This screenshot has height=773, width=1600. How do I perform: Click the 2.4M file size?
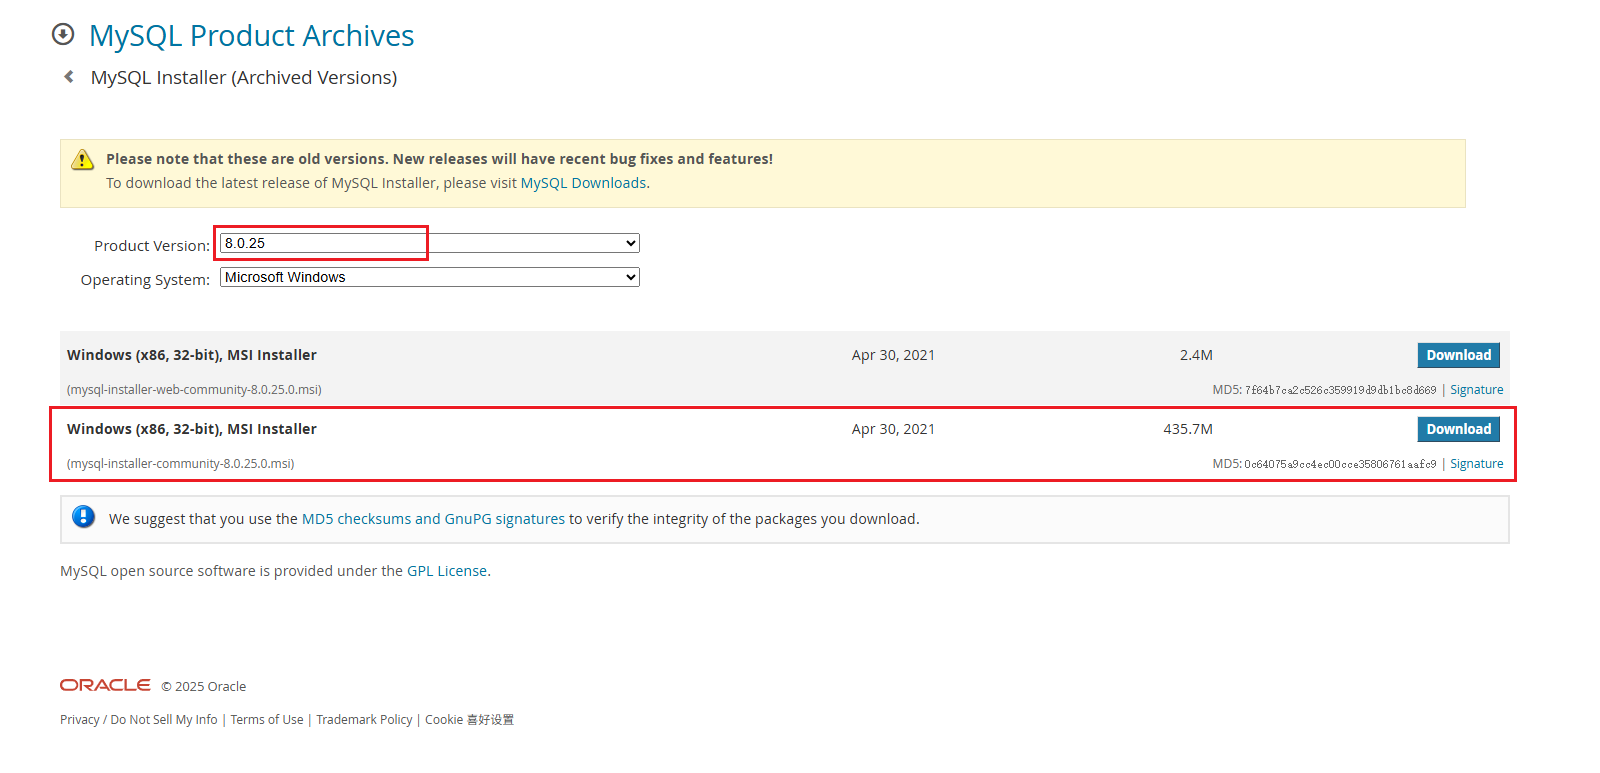[1196, 355]
